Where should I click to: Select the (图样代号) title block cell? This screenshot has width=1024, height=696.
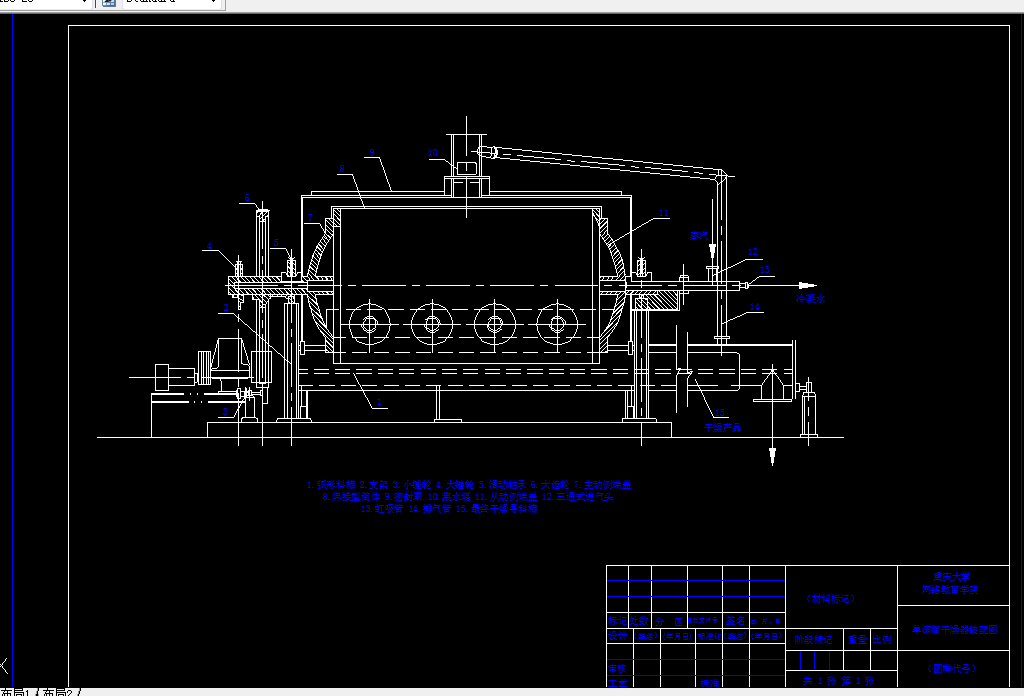tap(952, 669)
